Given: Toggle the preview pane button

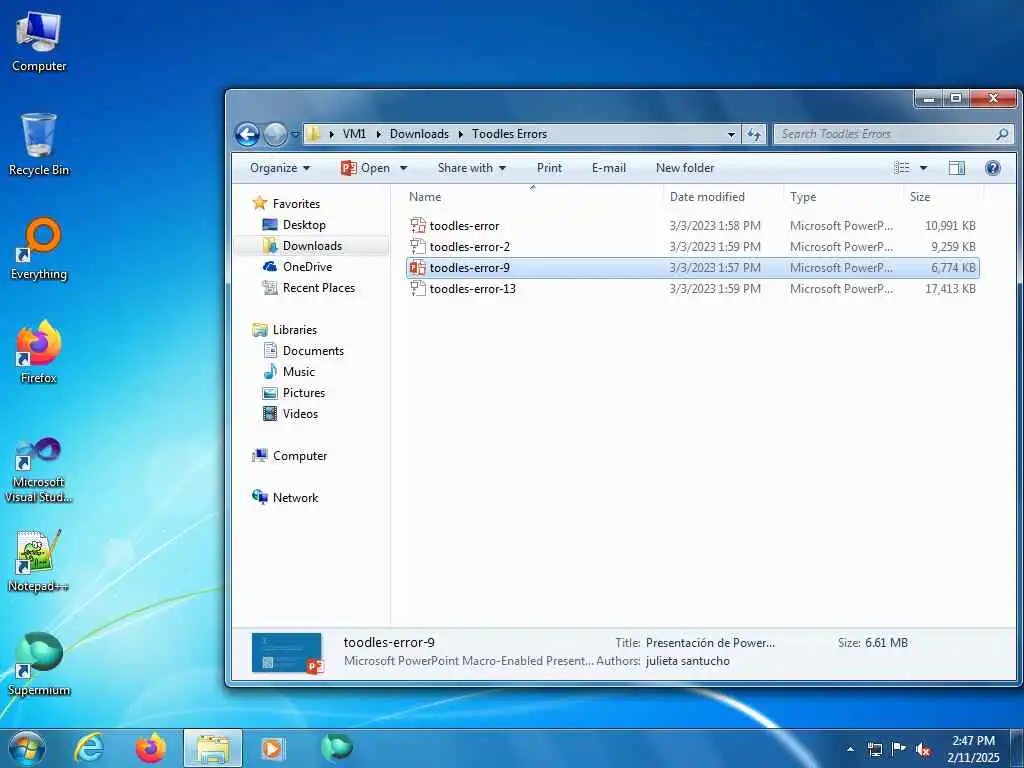Looking at the screenshot, I should [x=957, y=168].
